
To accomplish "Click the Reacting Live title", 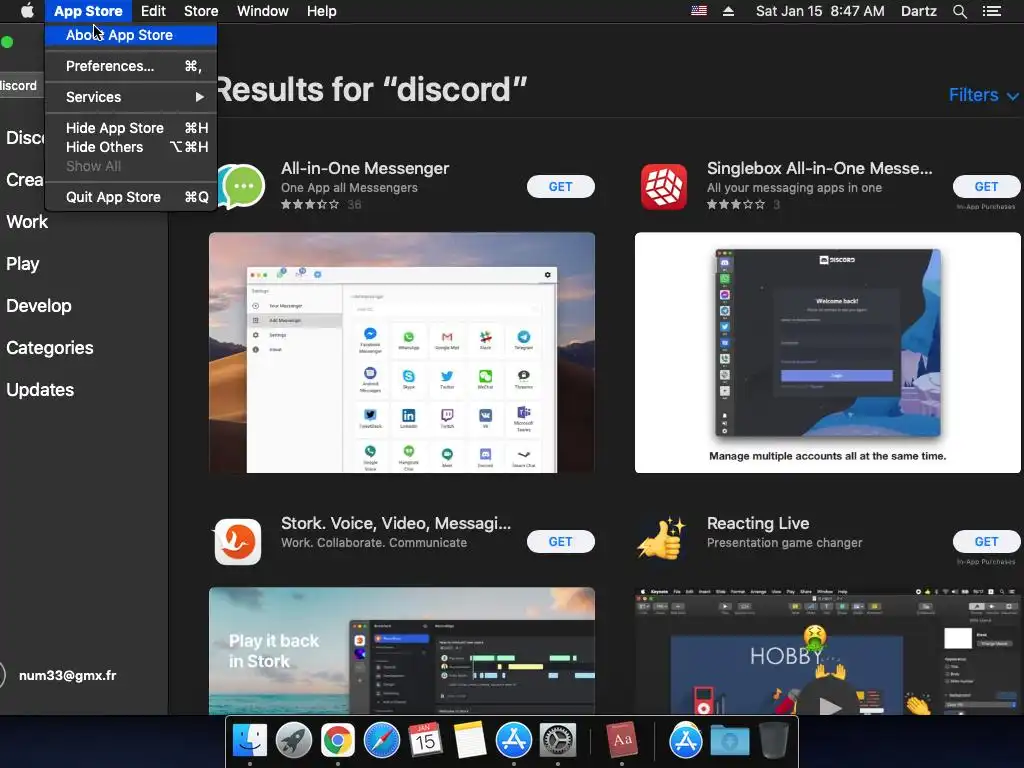I will 758,524.
